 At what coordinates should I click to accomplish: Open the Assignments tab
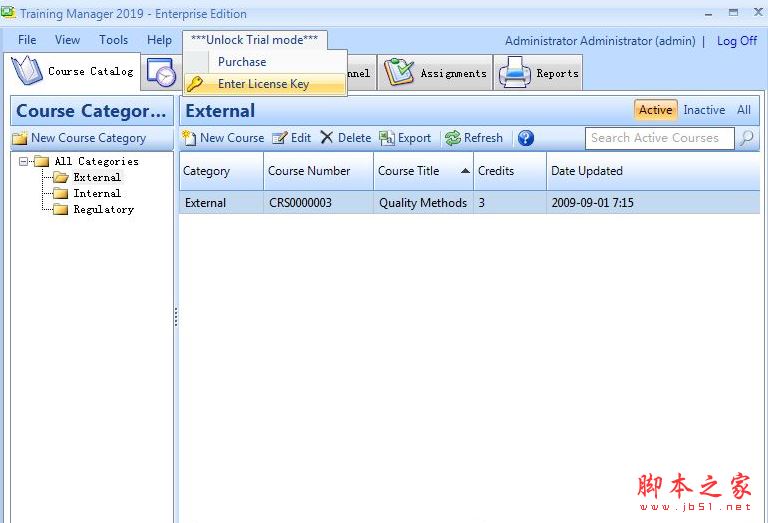coord(434,73)
